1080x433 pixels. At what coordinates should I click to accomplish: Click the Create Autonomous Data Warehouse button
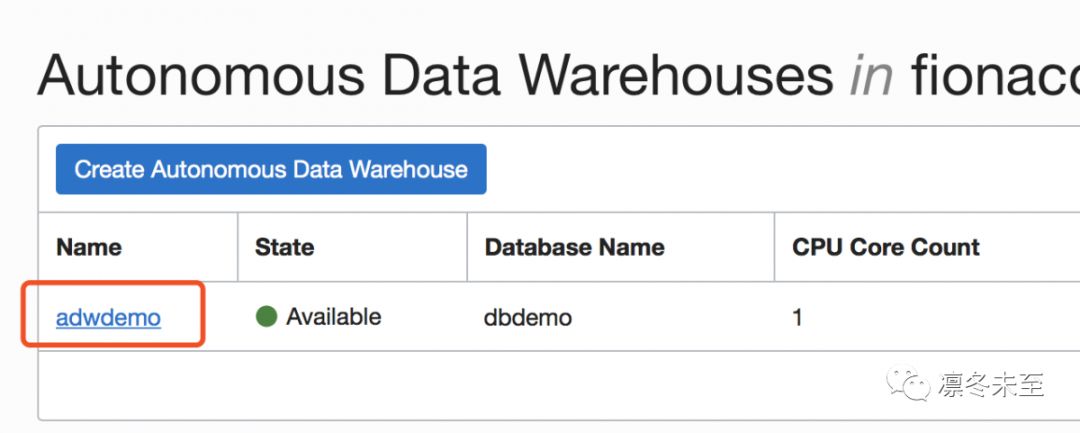click(x=271, y=169)
